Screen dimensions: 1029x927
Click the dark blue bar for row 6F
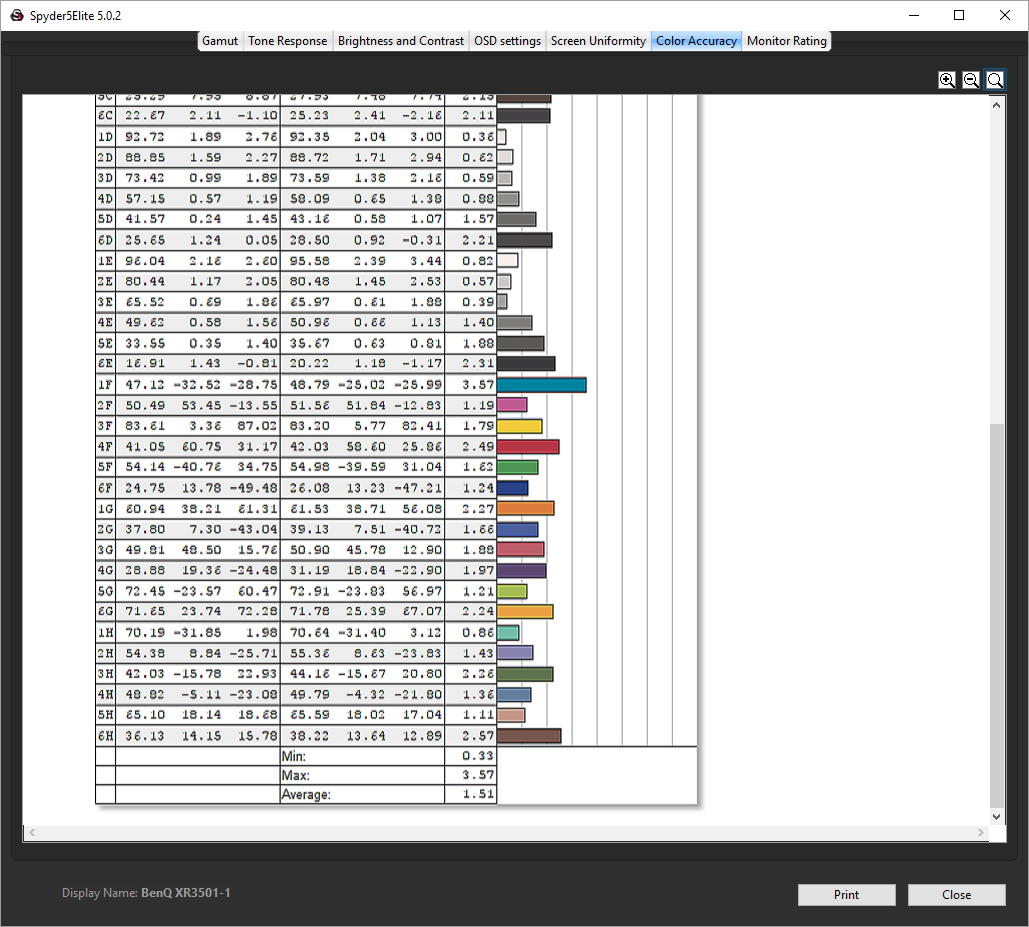(513, 488)
